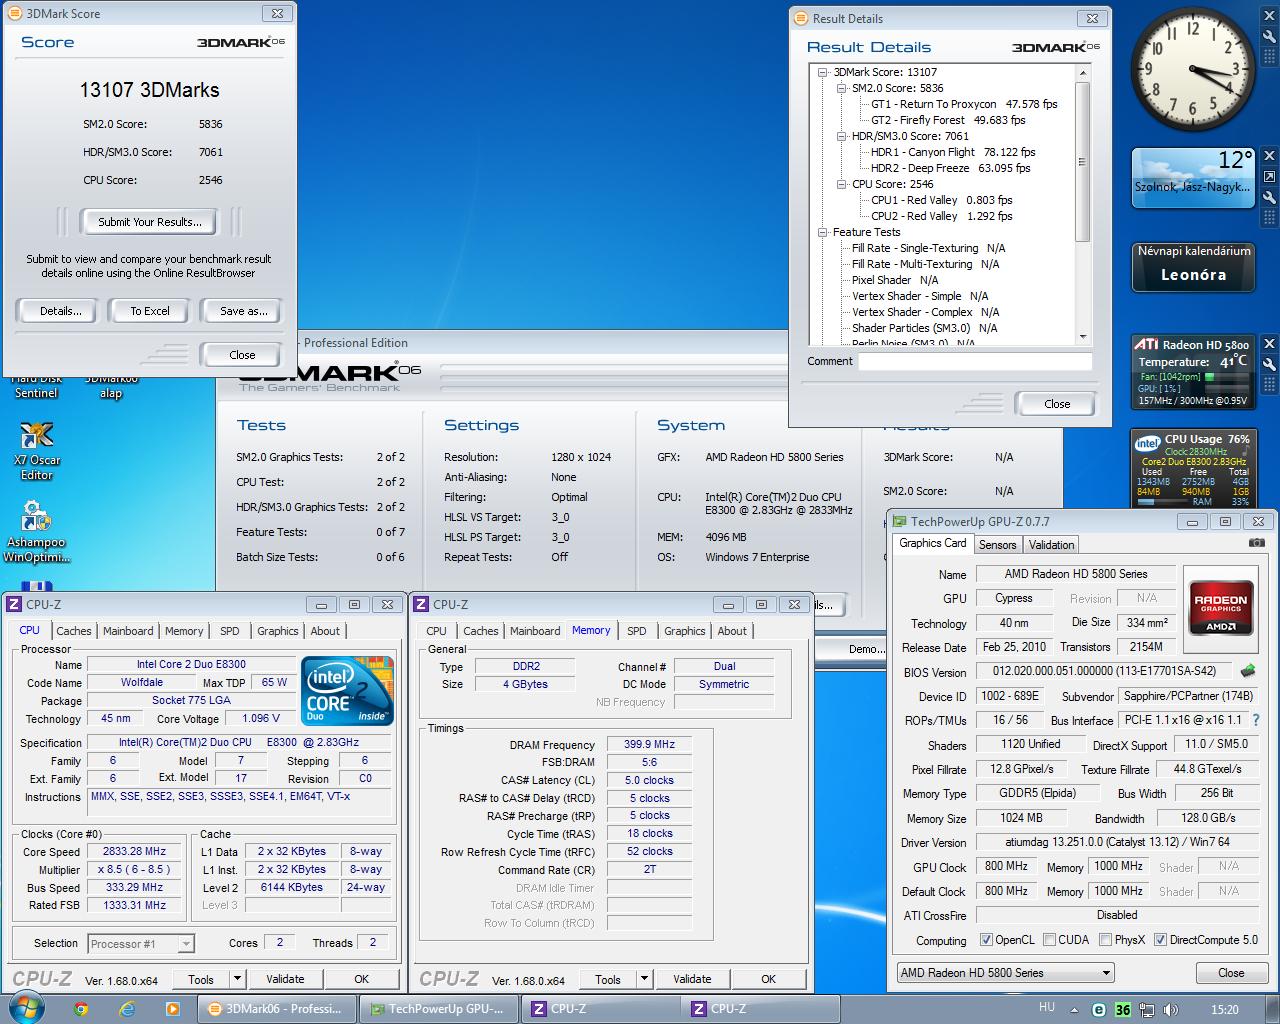Open Internet Explorer from the taskbar
The image size is (1280, 1024).
127,1009
